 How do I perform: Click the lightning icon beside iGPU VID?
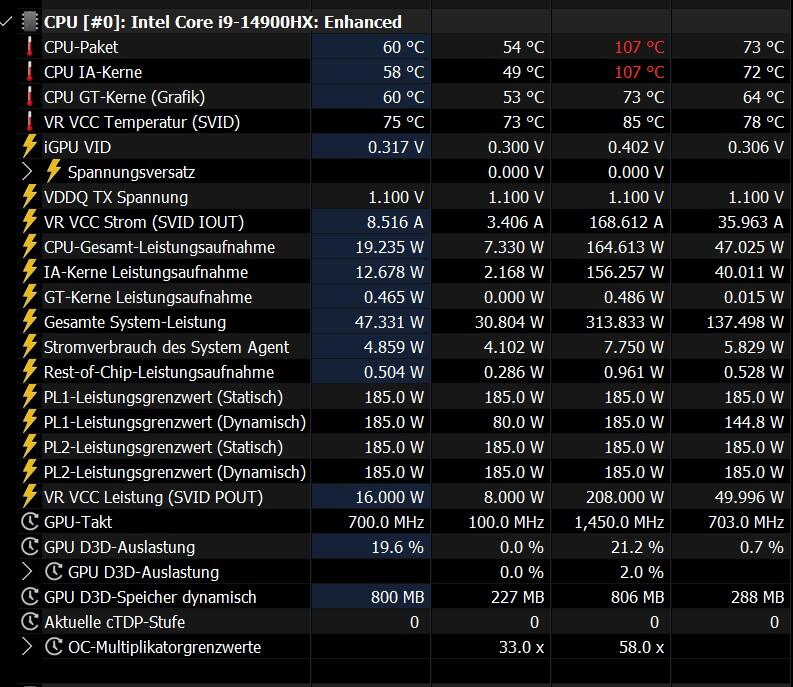click(30, 147)
